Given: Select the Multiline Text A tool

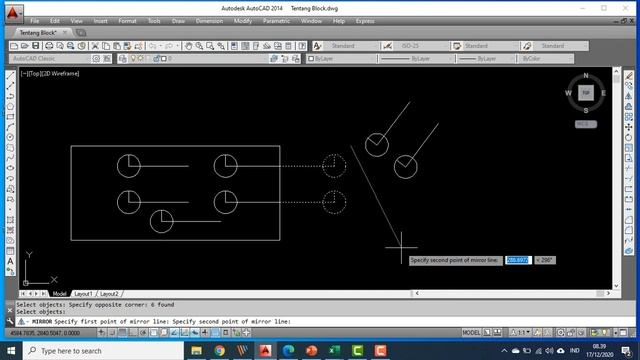Looking at the screenshot, I should coord(10,261).
